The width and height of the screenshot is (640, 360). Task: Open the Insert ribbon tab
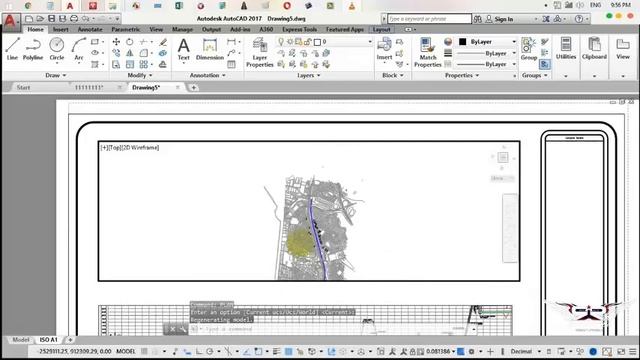click(60, 29)
